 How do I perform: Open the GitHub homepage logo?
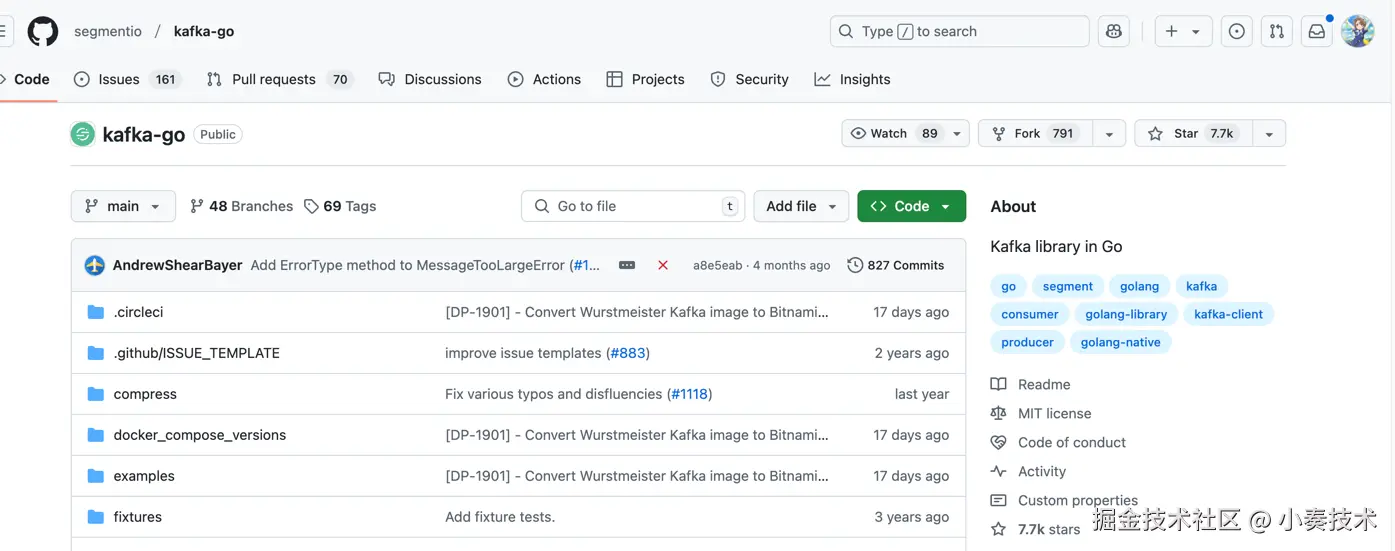(43, 31)
